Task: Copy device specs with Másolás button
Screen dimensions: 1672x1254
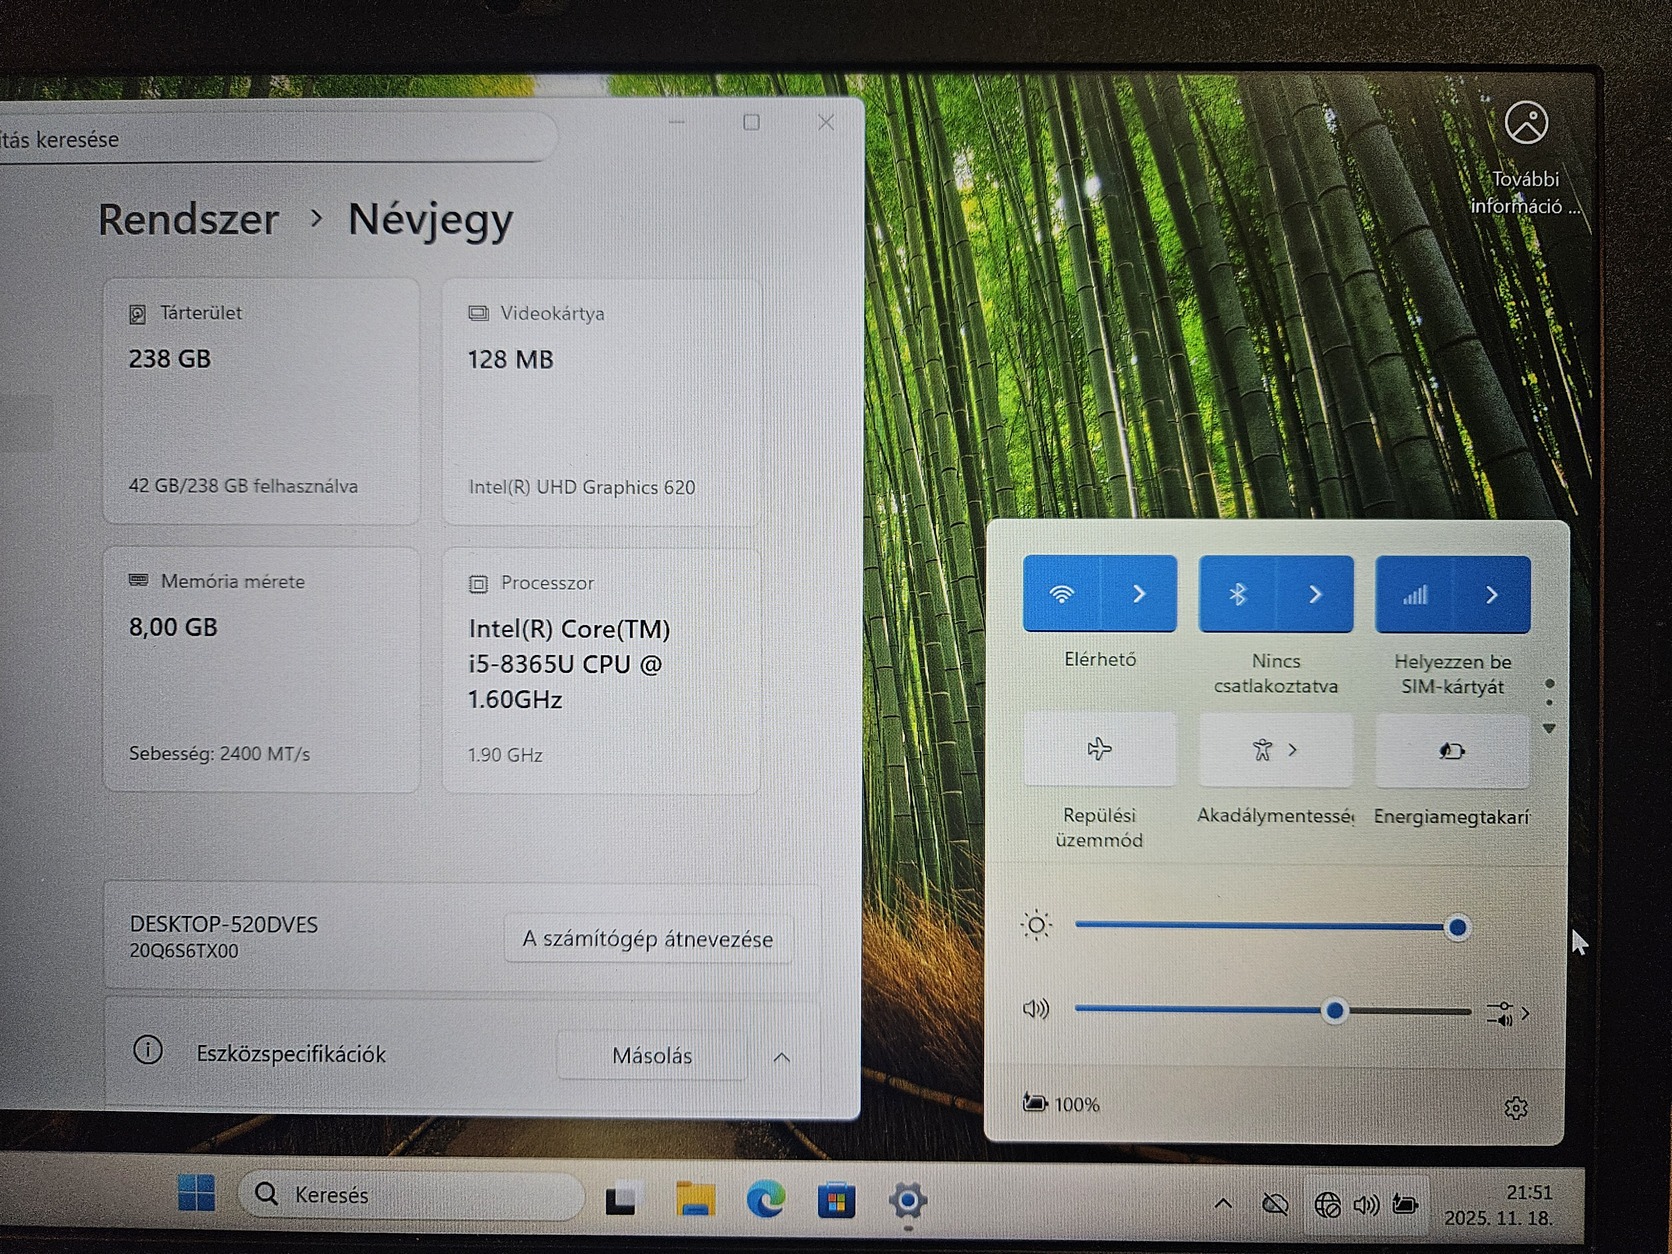Action: pyautogui.click(x=652, y=1056)
